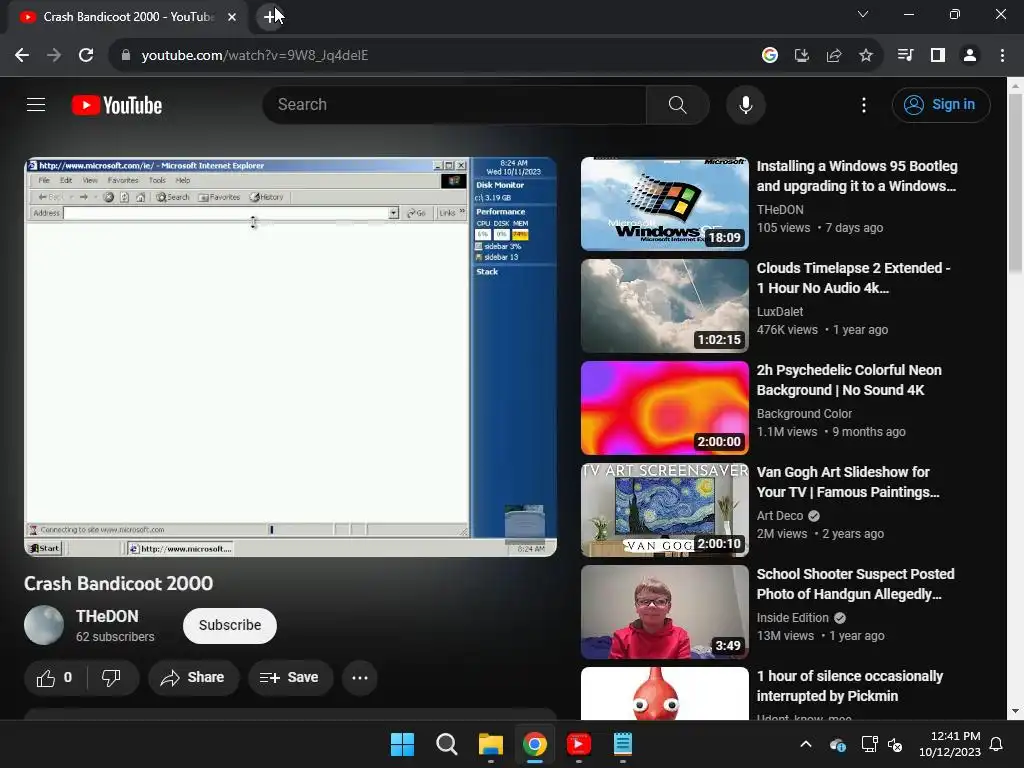
Task: Open the Windows 95 Bootleg video thumbnail
Action: [665, 204]
